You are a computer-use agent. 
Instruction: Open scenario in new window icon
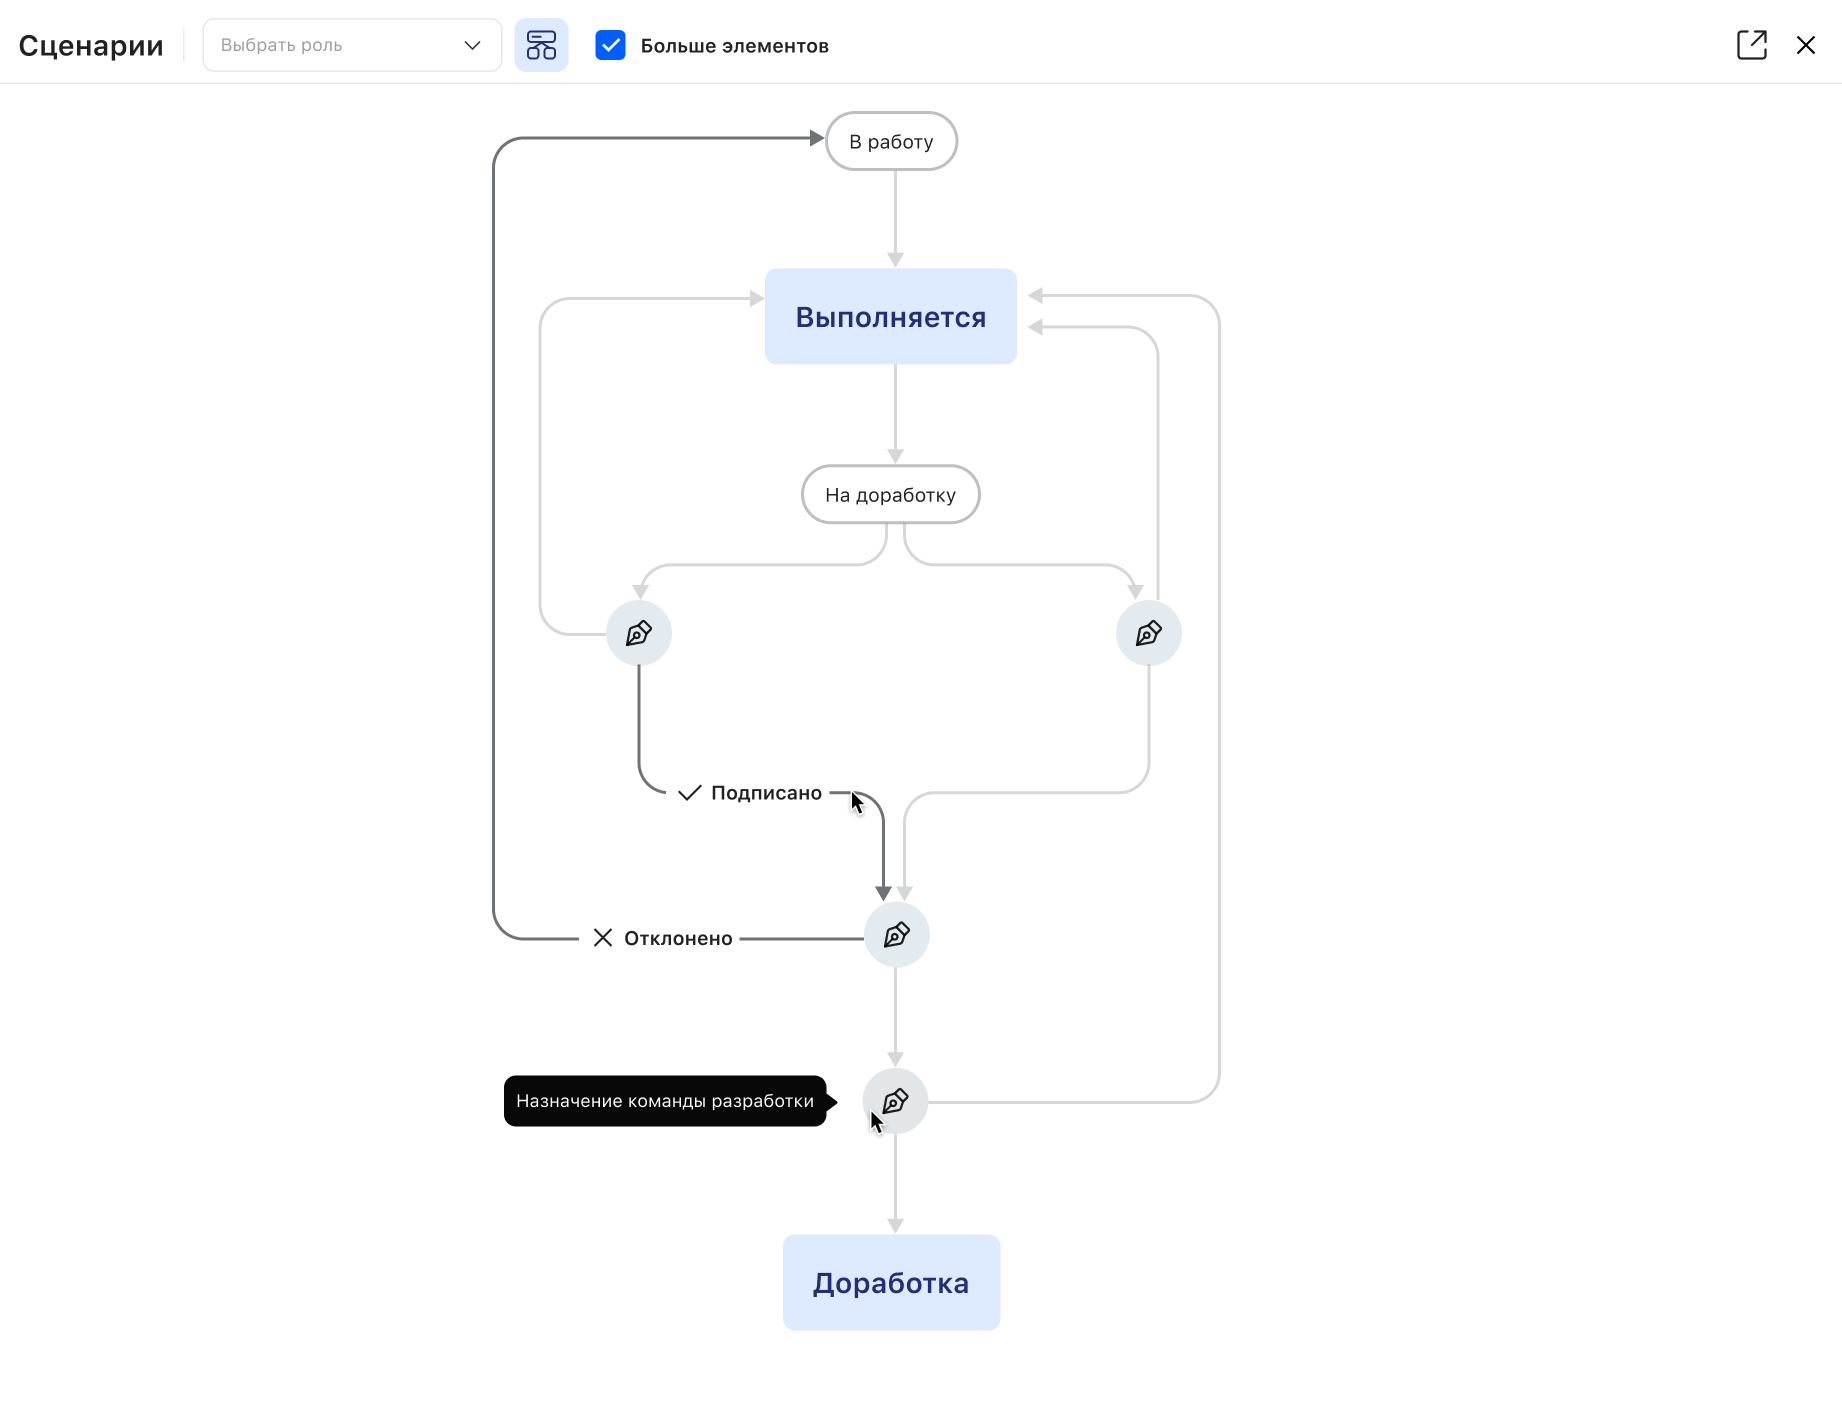tap(1751, 45)
